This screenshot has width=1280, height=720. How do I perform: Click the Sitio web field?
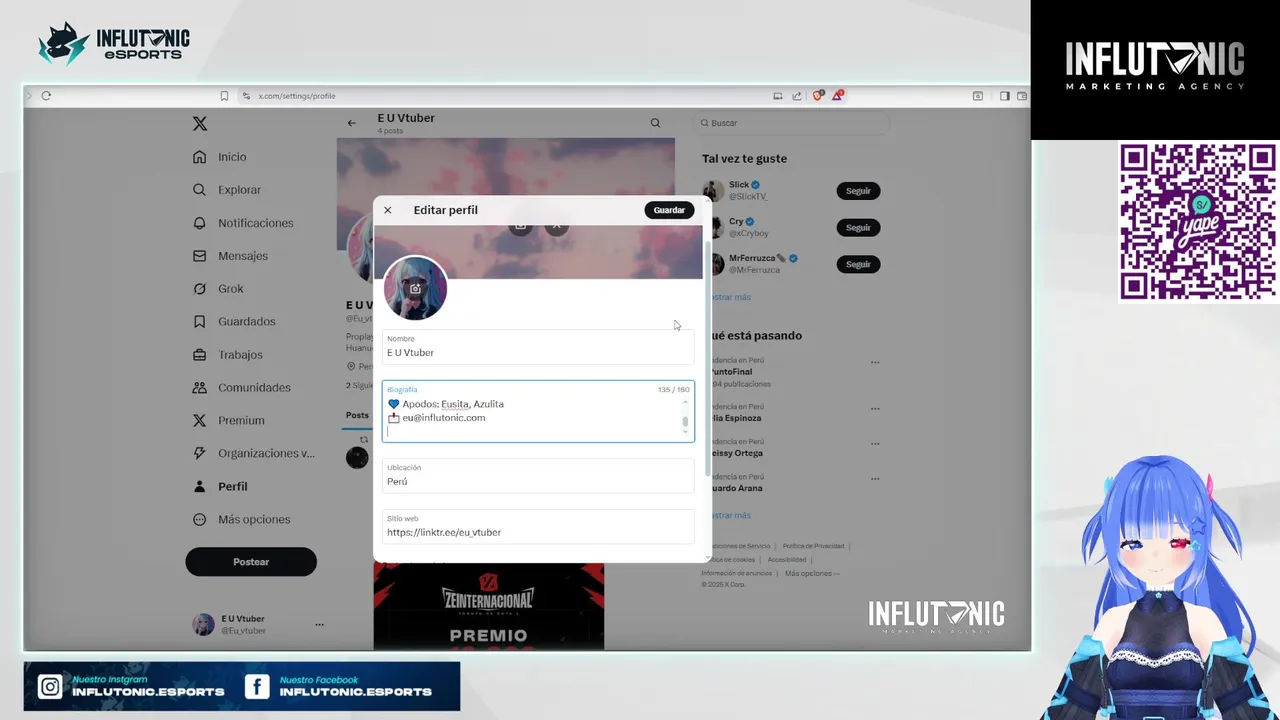pyautogui.click(x=538, y=527)
